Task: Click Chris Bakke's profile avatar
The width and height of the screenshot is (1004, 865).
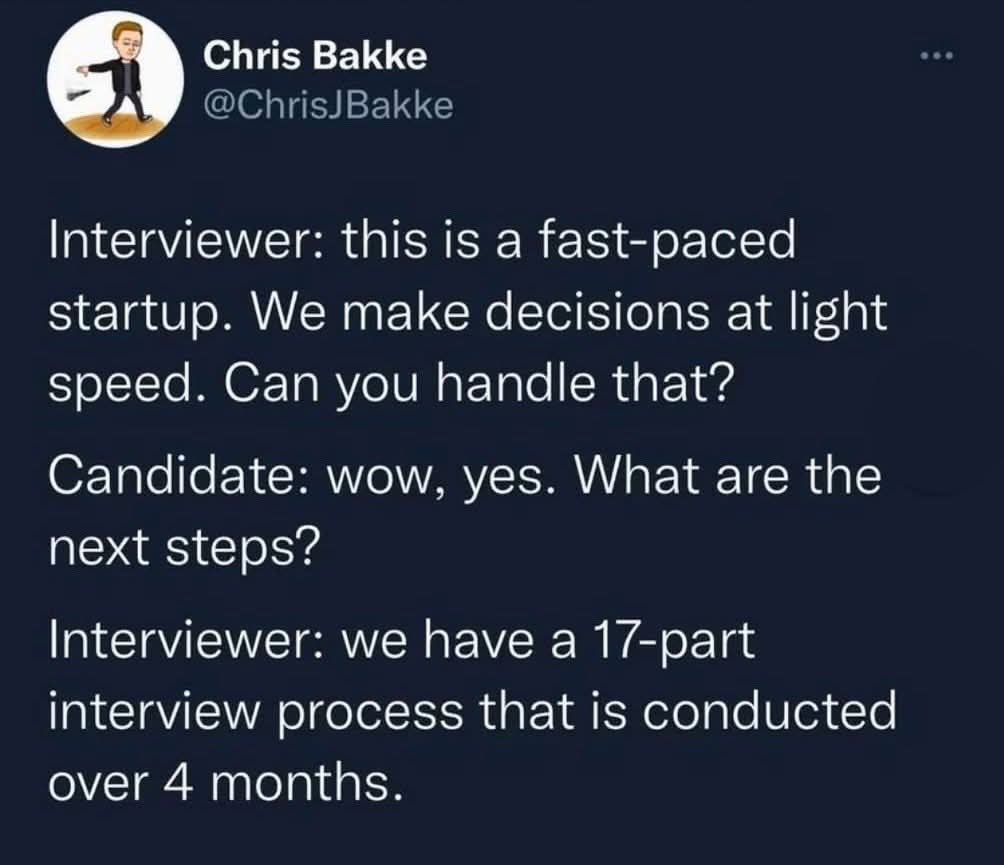Action: 118,80
